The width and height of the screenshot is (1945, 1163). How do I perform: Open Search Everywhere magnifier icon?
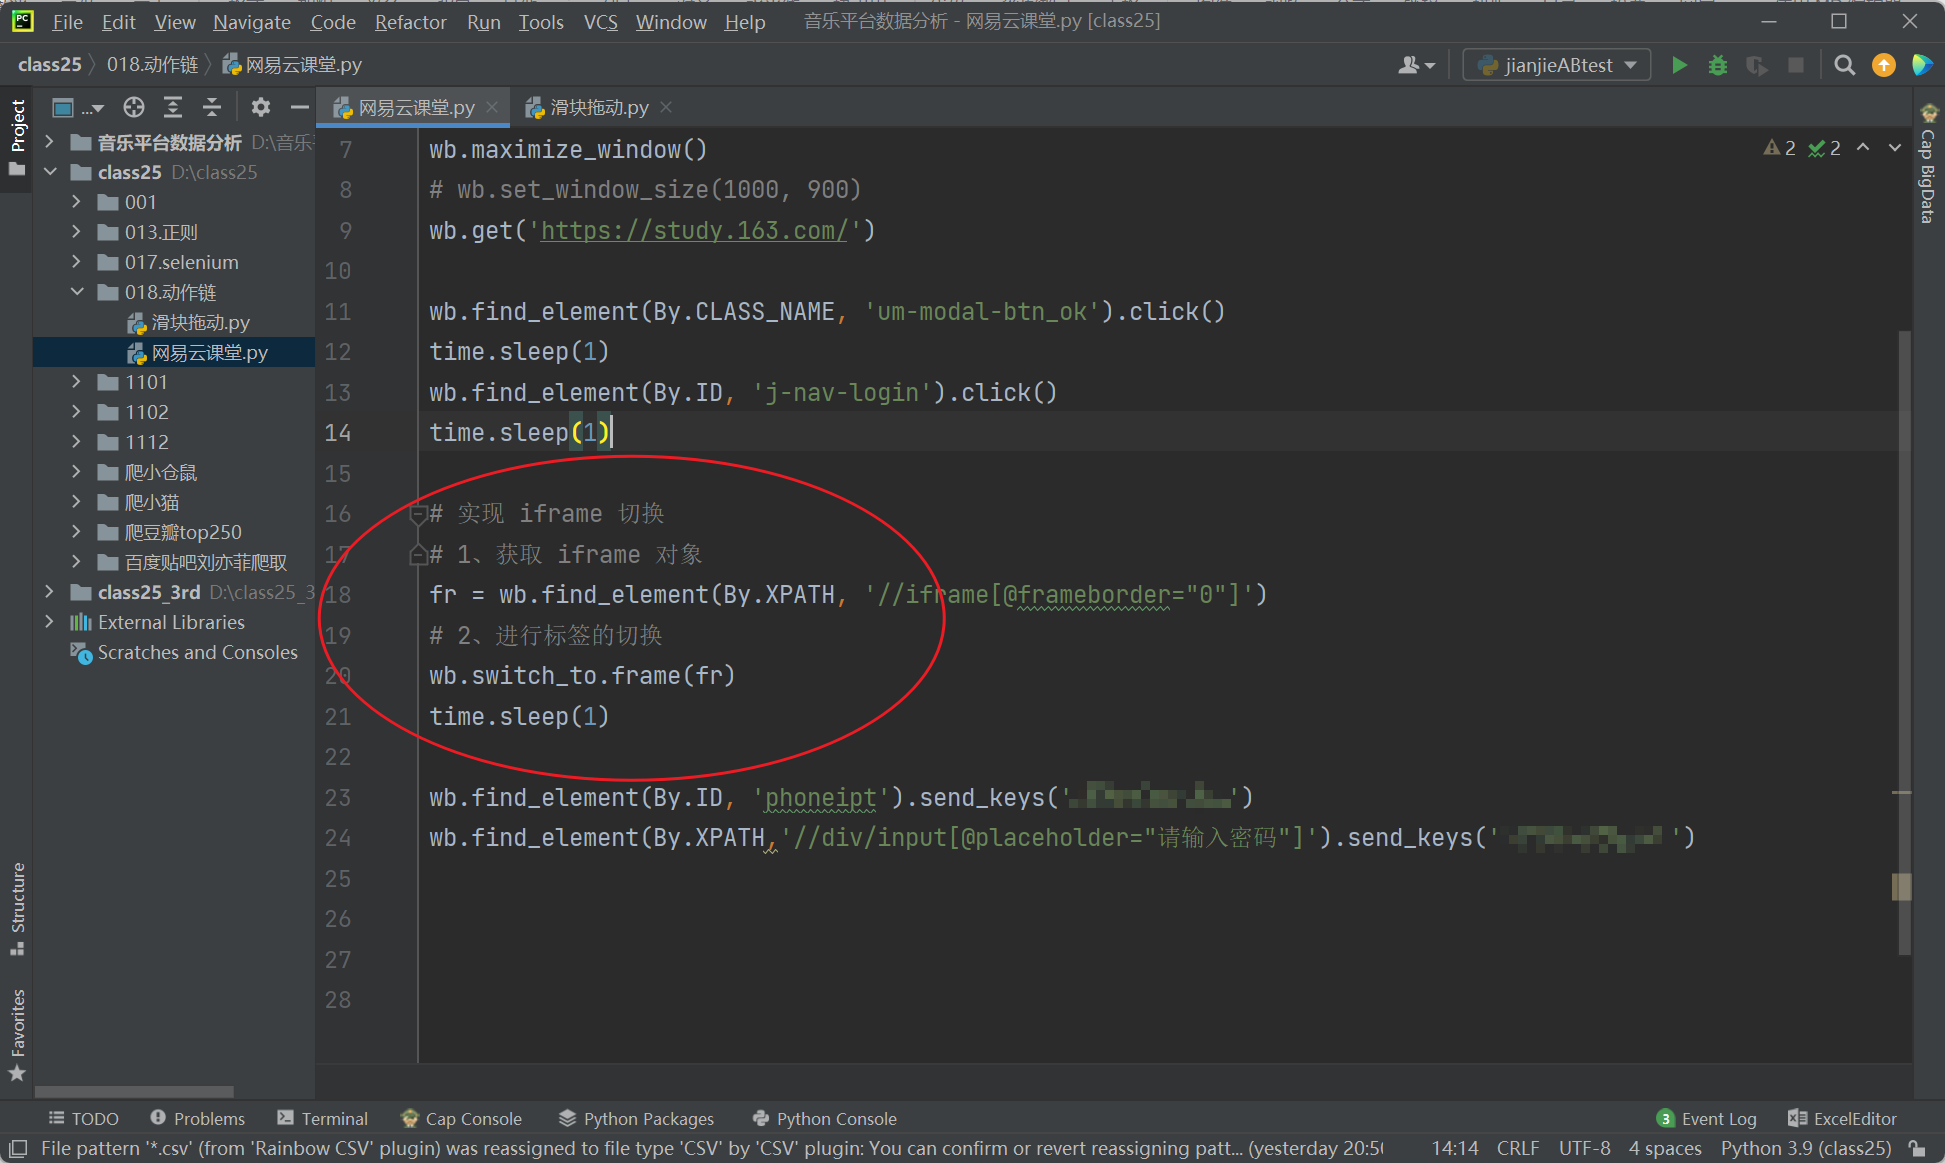tap(1845, 65)
